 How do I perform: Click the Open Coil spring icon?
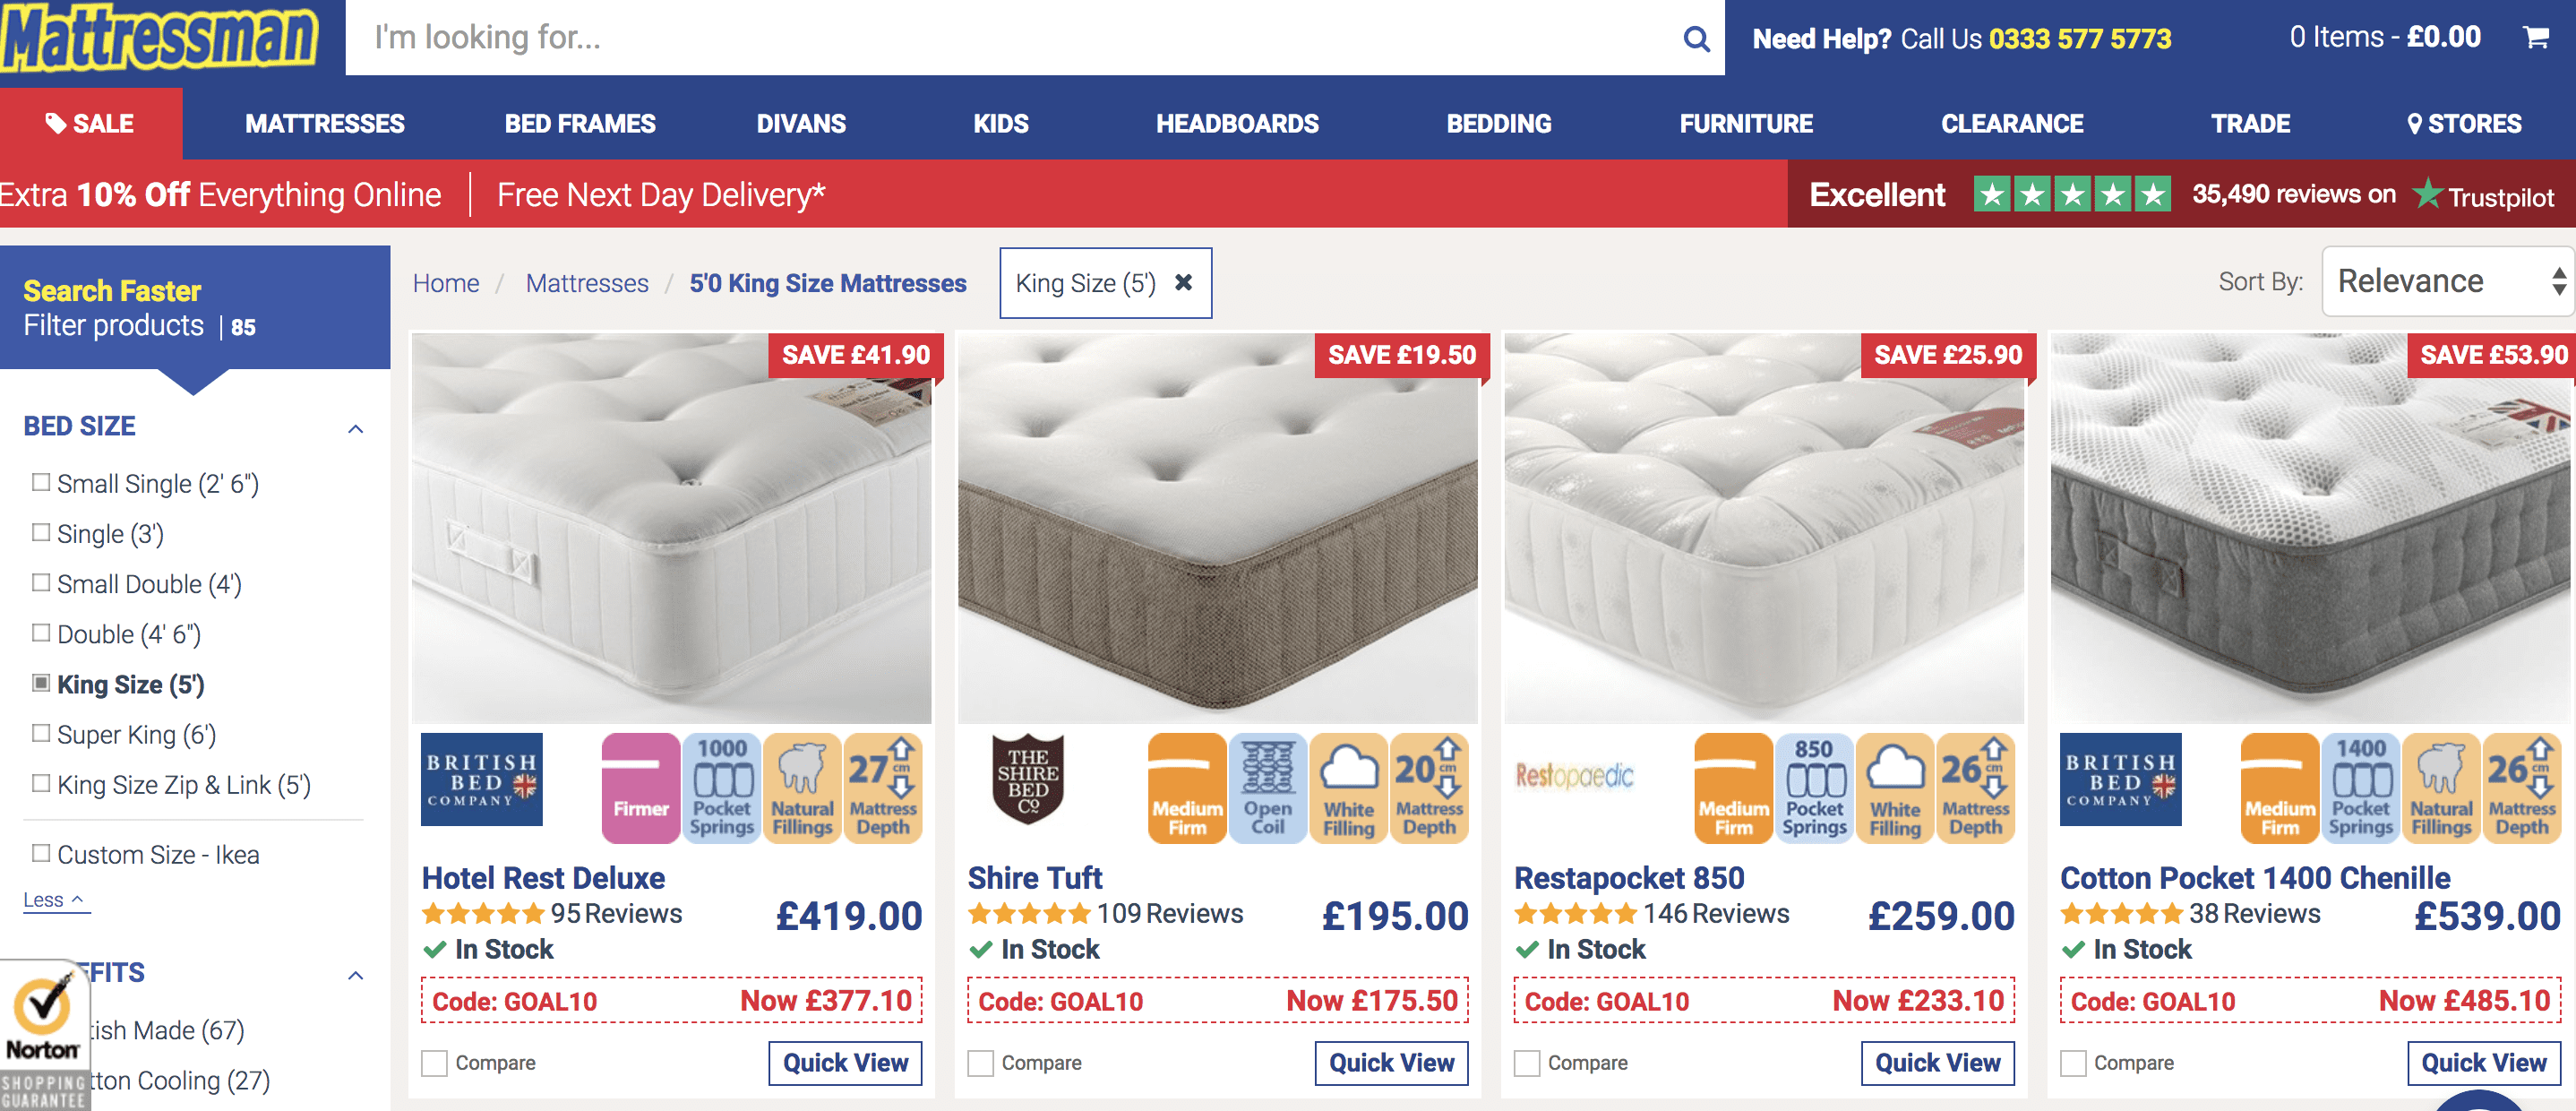(x=1267, y=788)
